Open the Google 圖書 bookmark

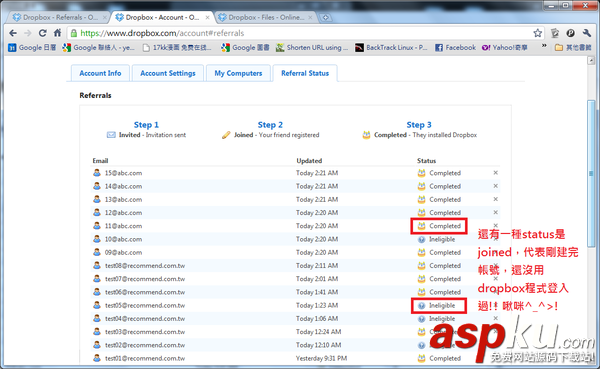(x=246, y=47)
